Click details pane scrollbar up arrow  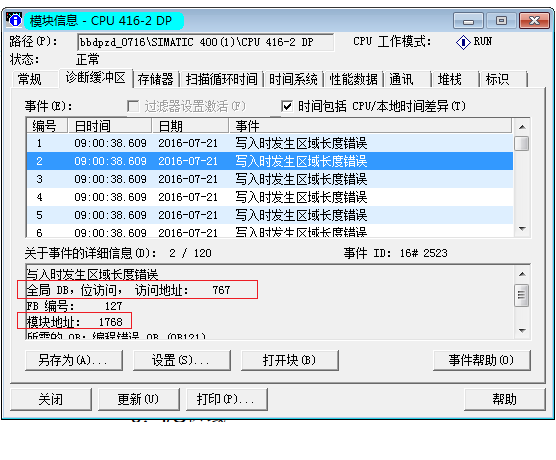coord(522,275)
